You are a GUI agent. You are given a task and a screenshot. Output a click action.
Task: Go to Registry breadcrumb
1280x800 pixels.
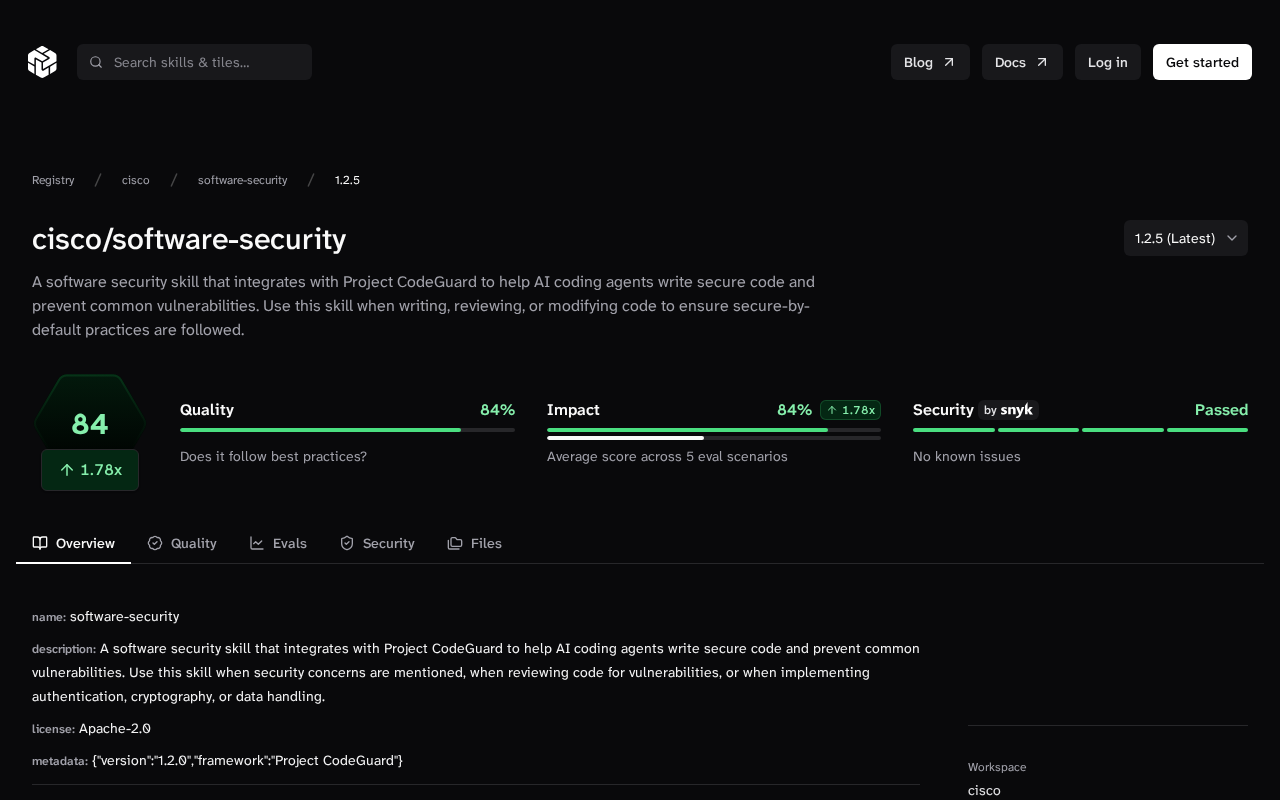click(x=53, y=180)
